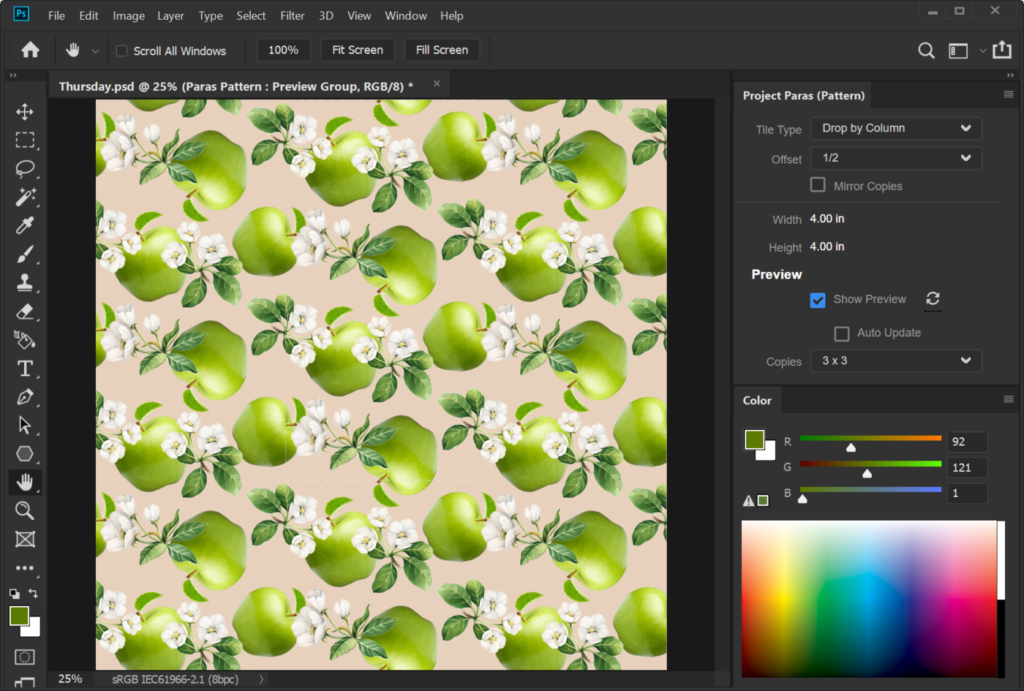Click the Fit Screen button

[357, 50]
